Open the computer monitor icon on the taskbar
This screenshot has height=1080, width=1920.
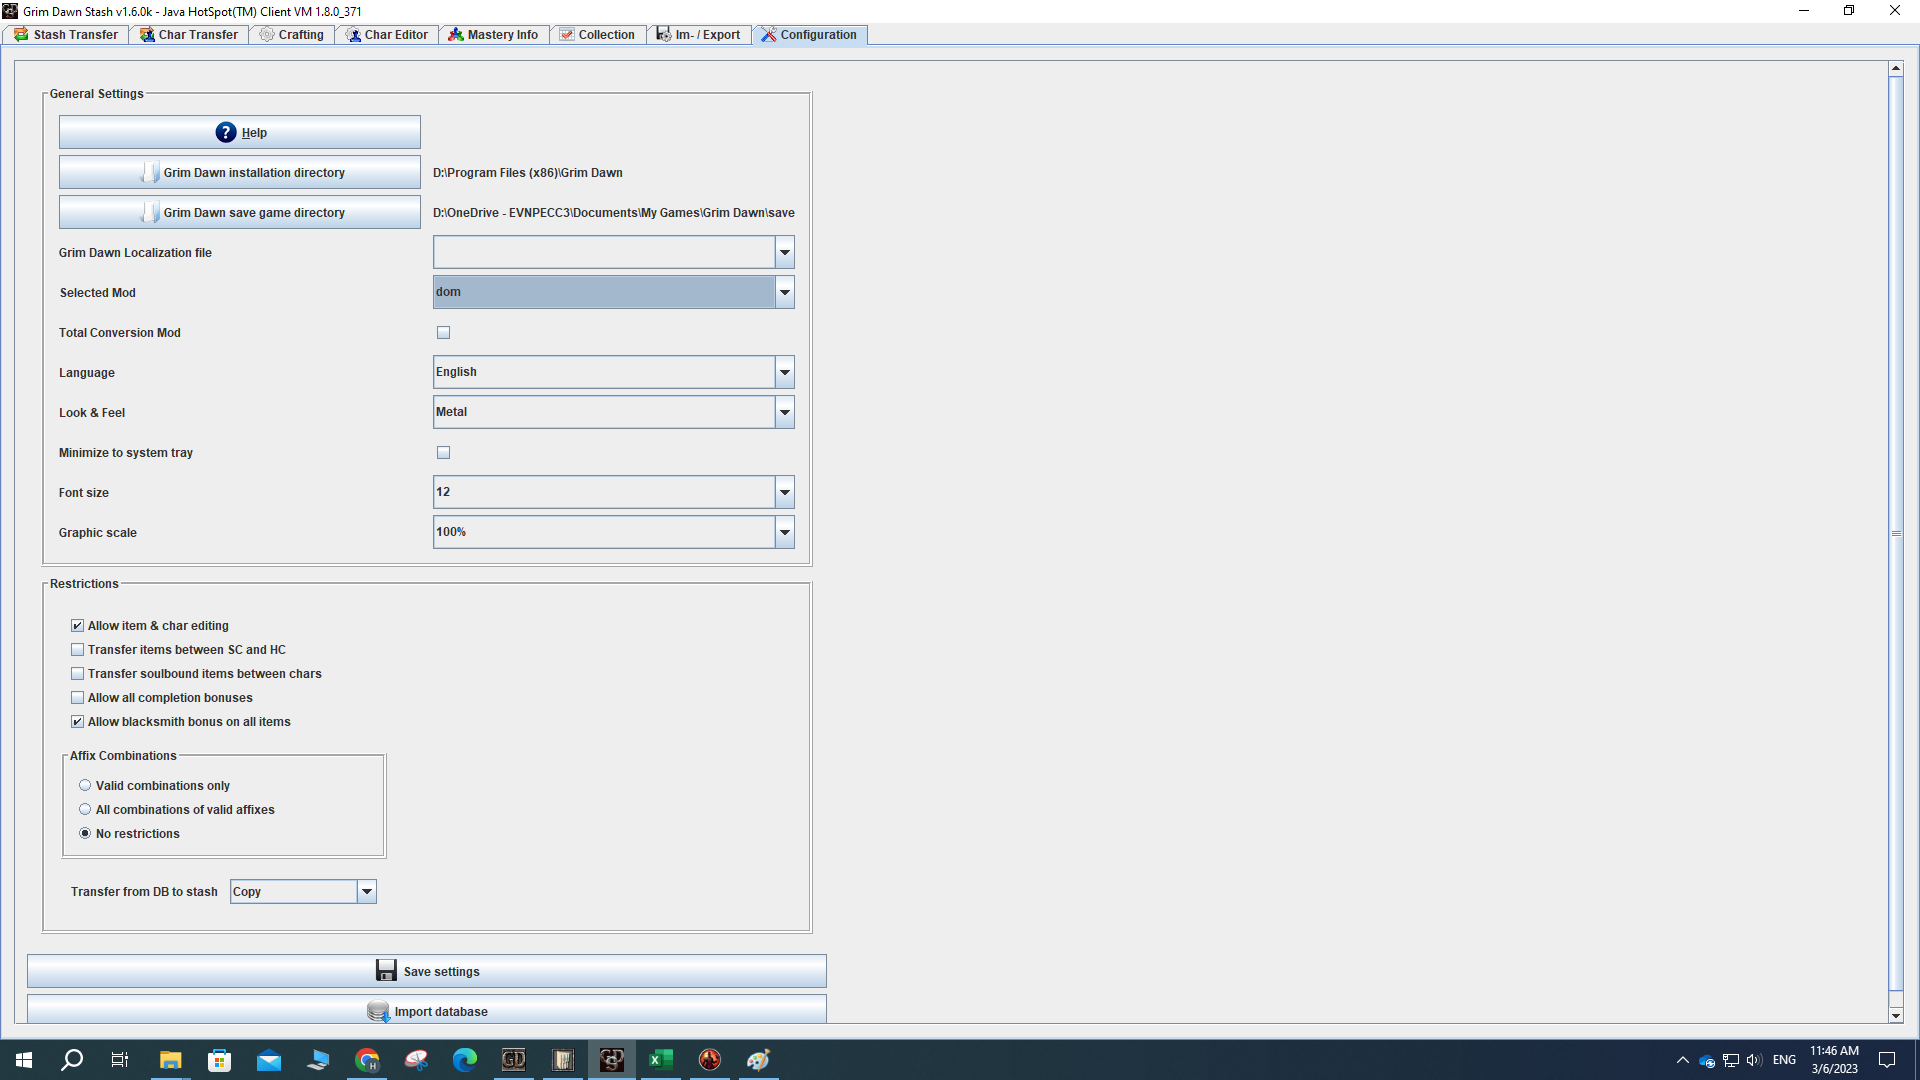tap(318, 1060)
